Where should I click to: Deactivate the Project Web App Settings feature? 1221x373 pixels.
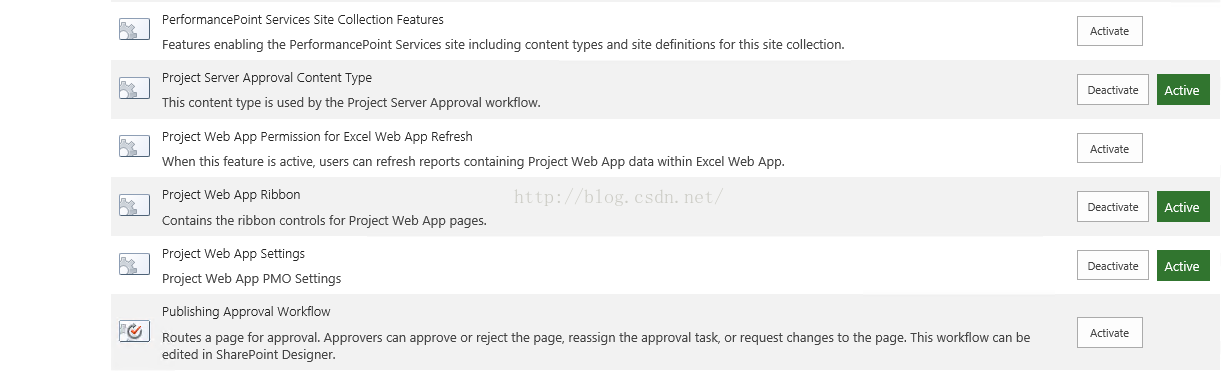(1113, 265)
